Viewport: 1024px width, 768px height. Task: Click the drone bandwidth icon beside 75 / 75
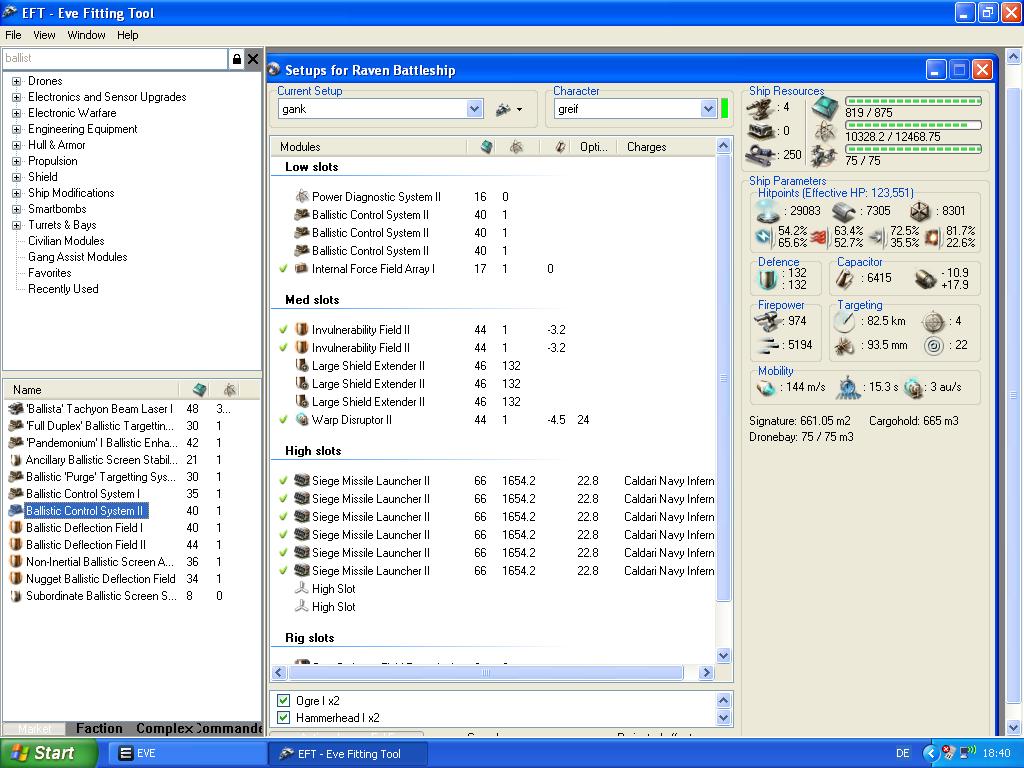click(824, 157)
